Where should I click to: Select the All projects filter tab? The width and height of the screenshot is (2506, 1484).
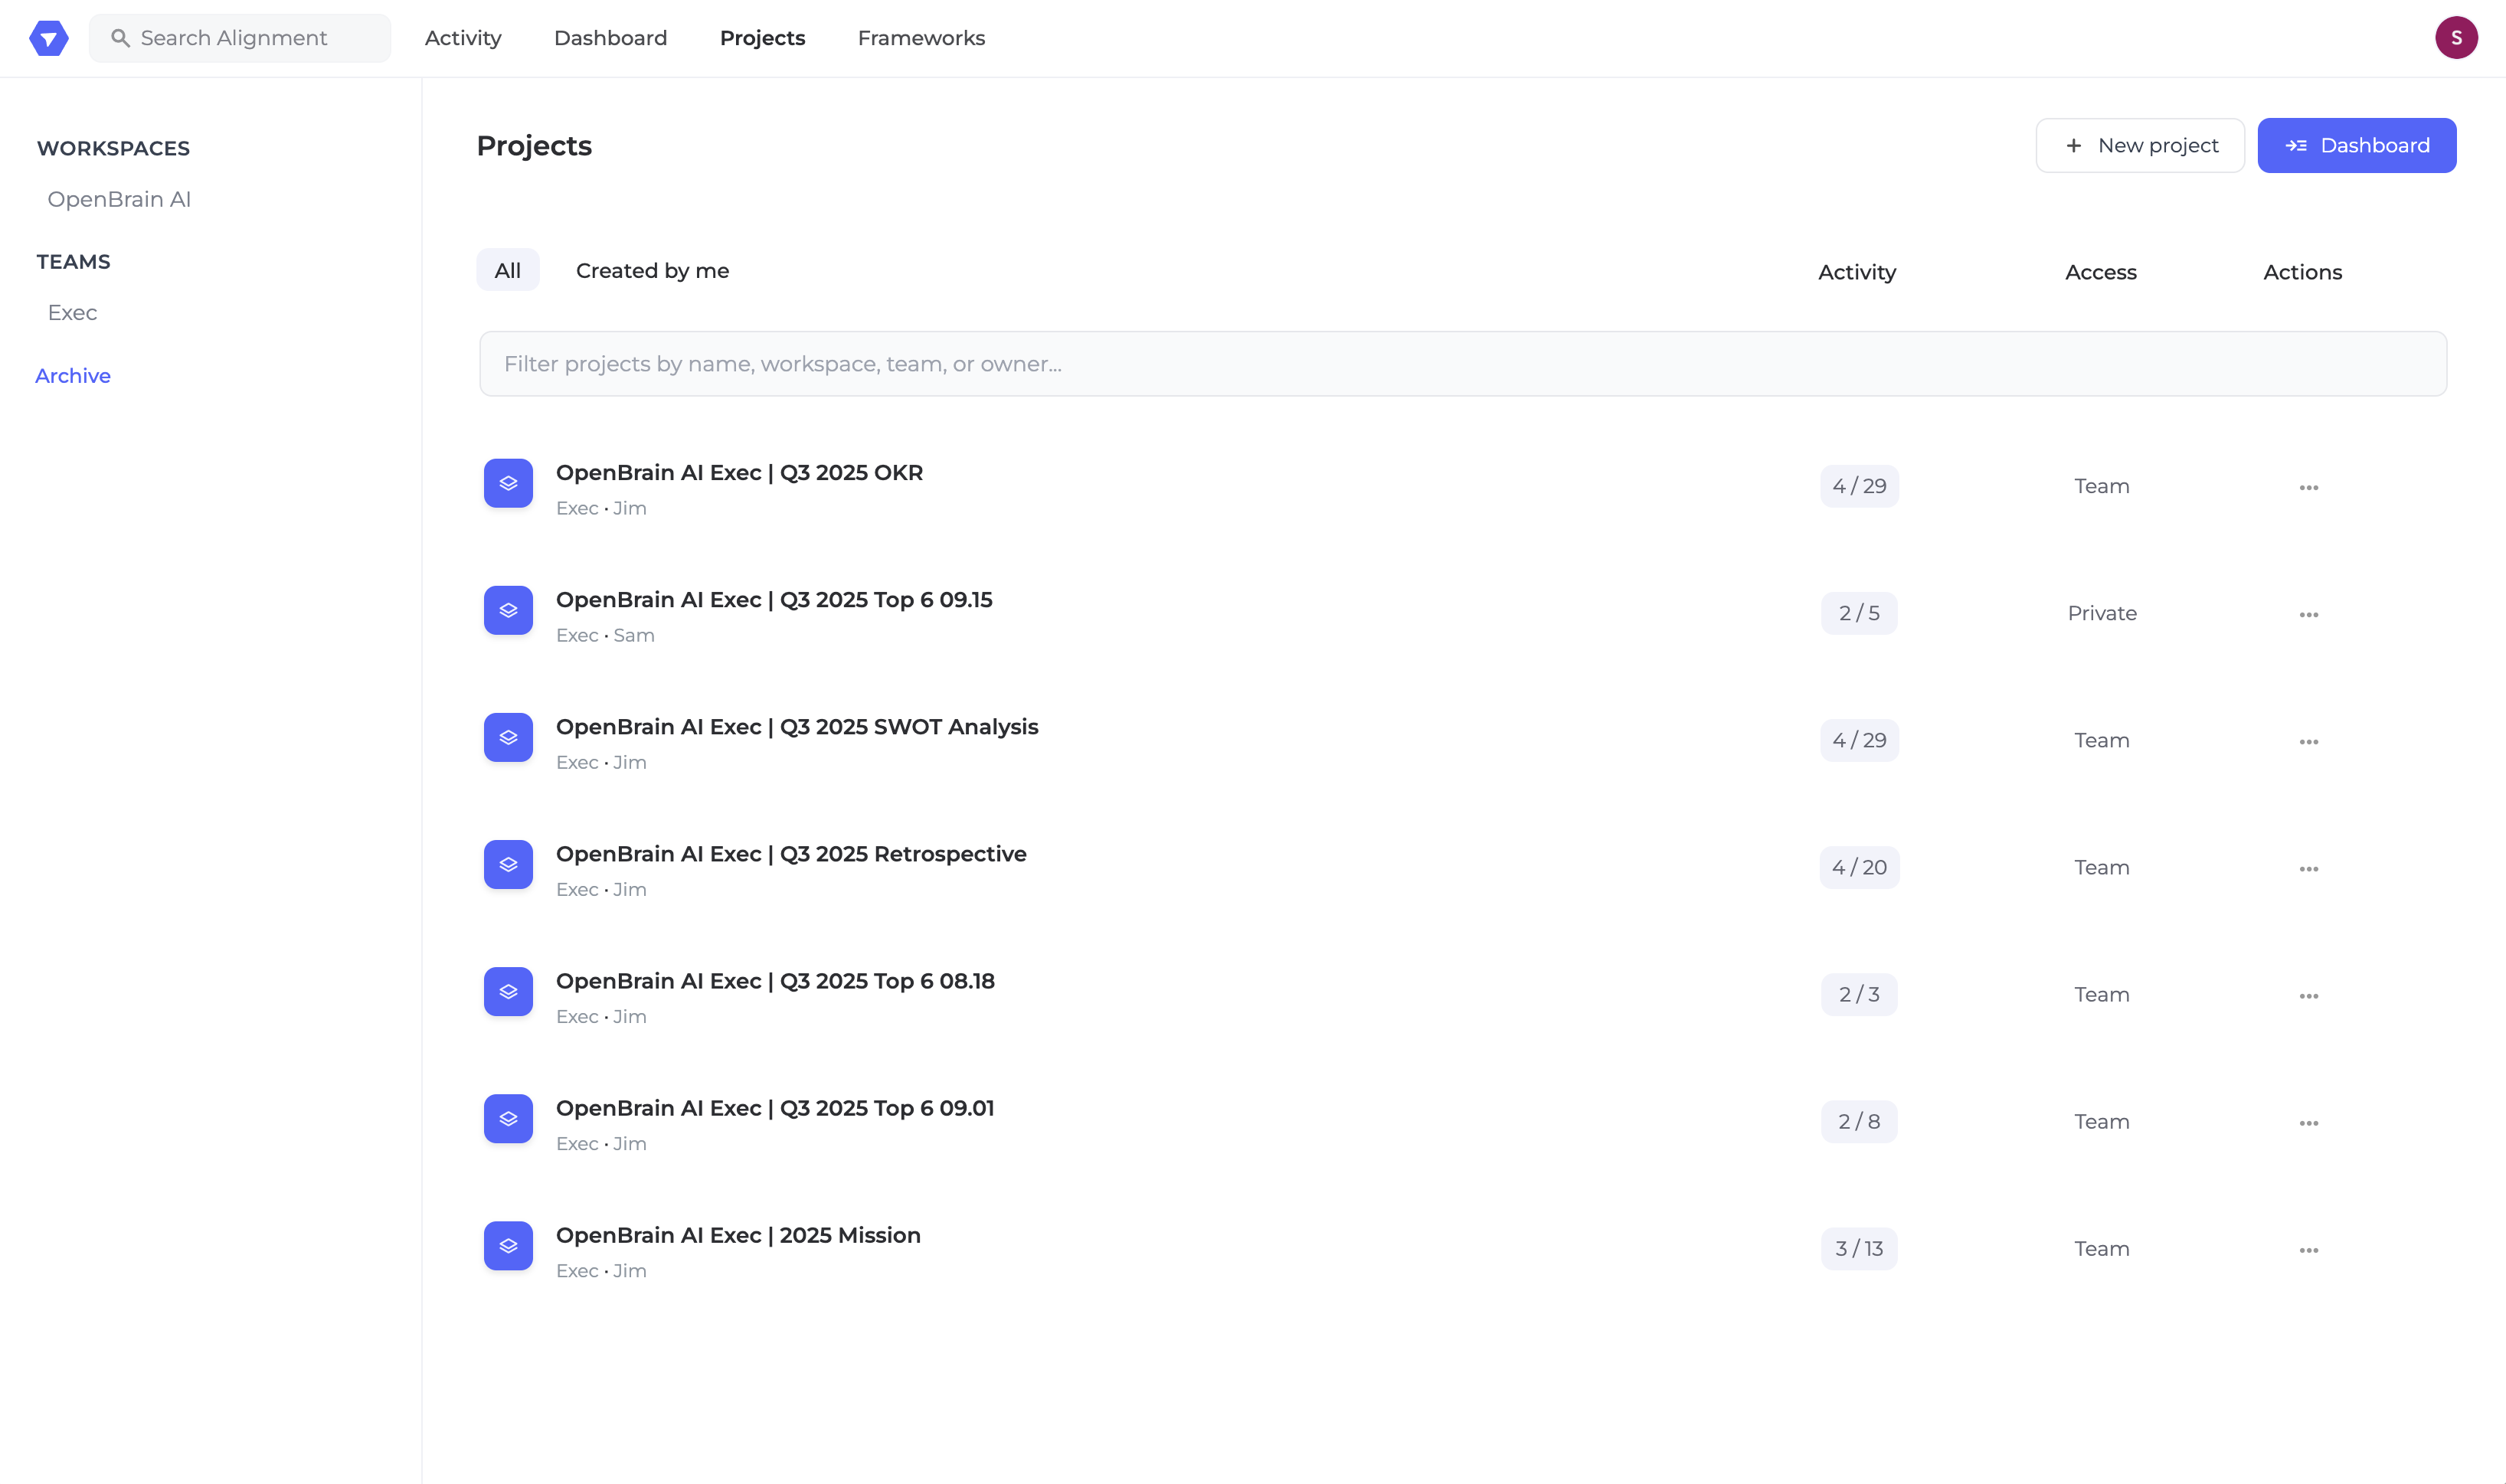pyautogui.click(x=507, y=271)
